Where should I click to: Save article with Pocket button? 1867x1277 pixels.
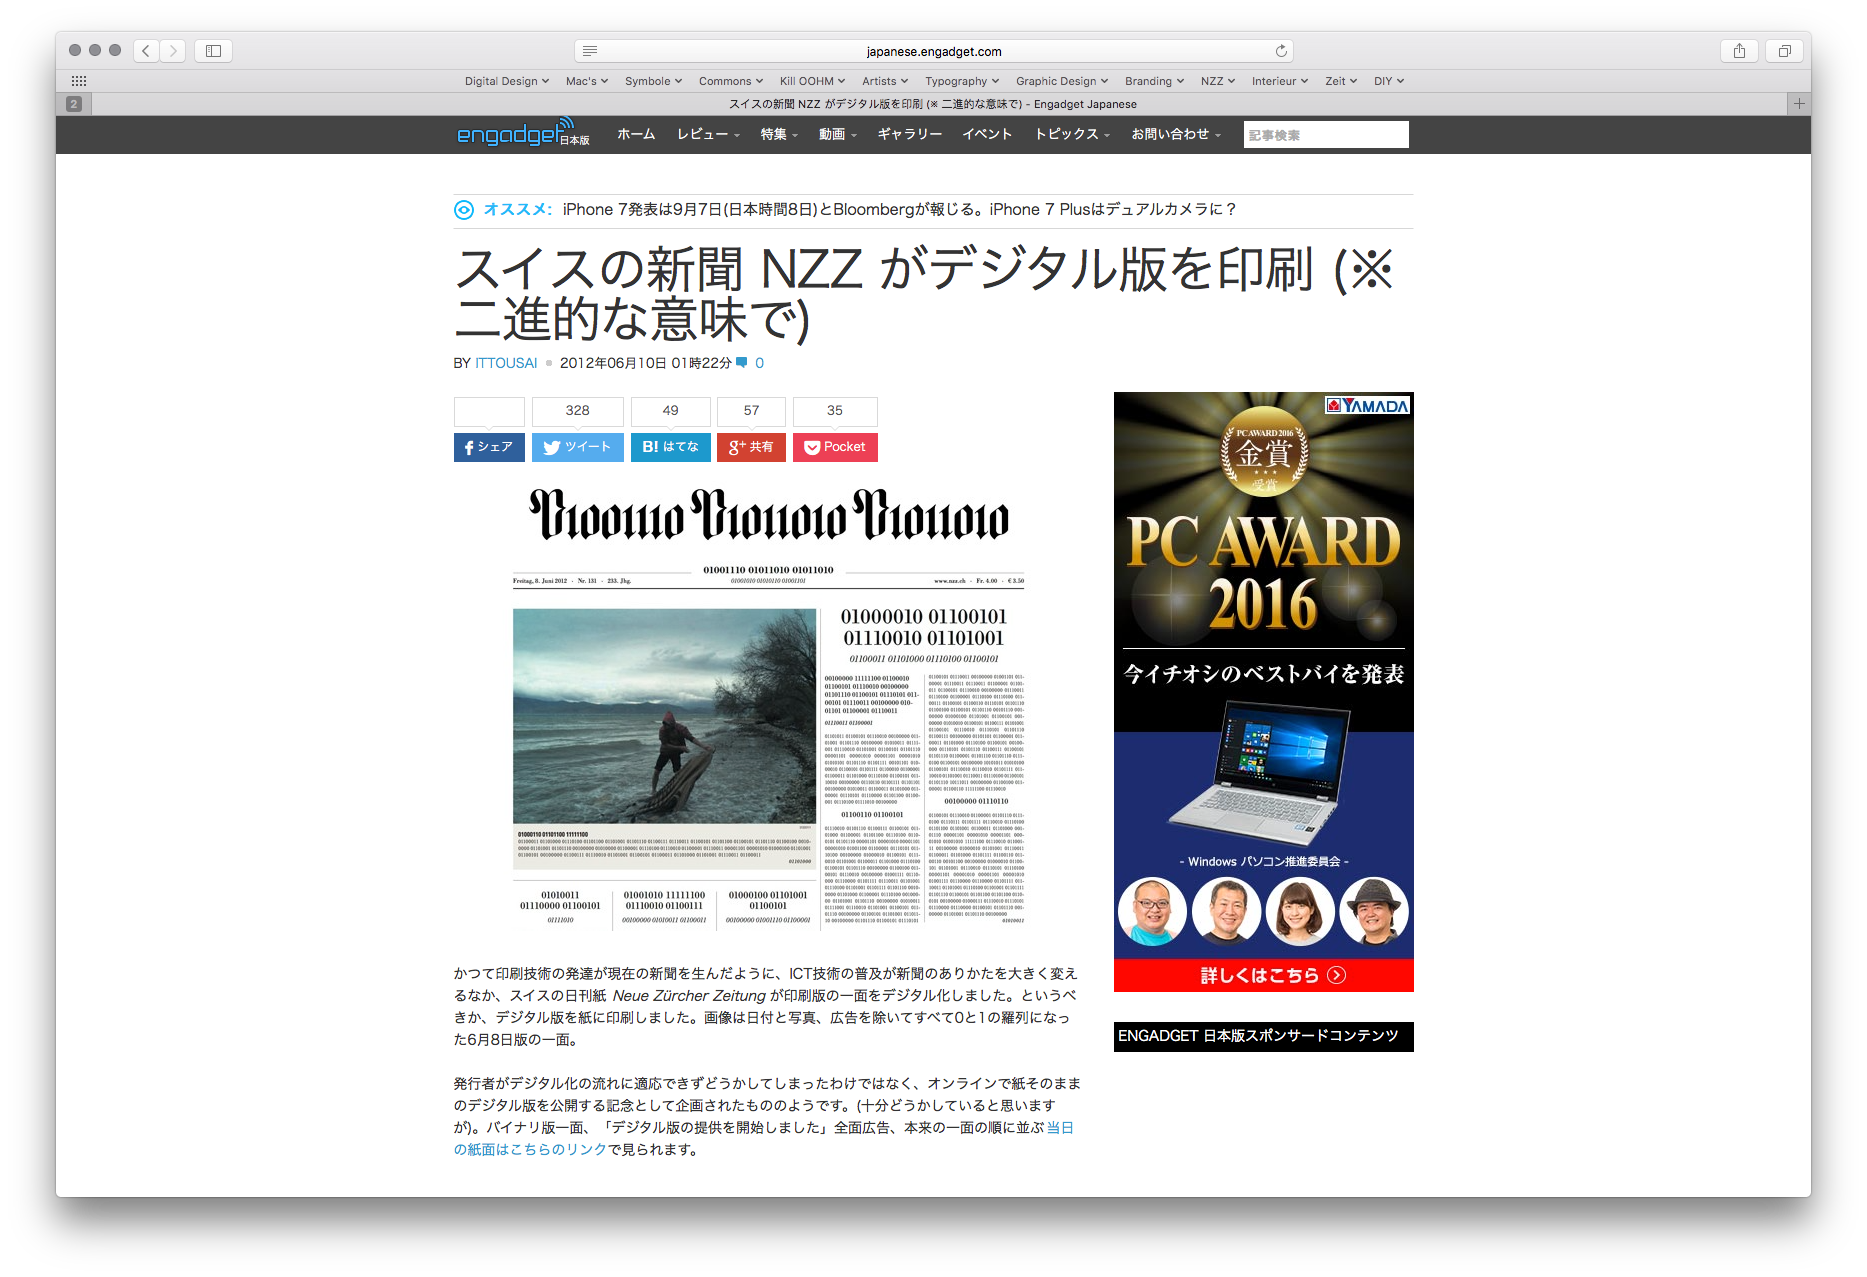click(835, 447)
